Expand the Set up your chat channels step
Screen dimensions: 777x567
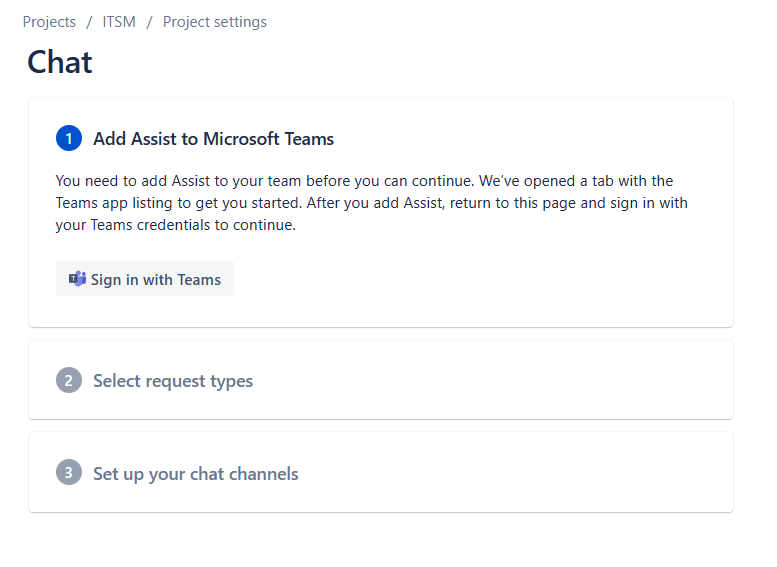pyautogui.click(x=196, y=473)
